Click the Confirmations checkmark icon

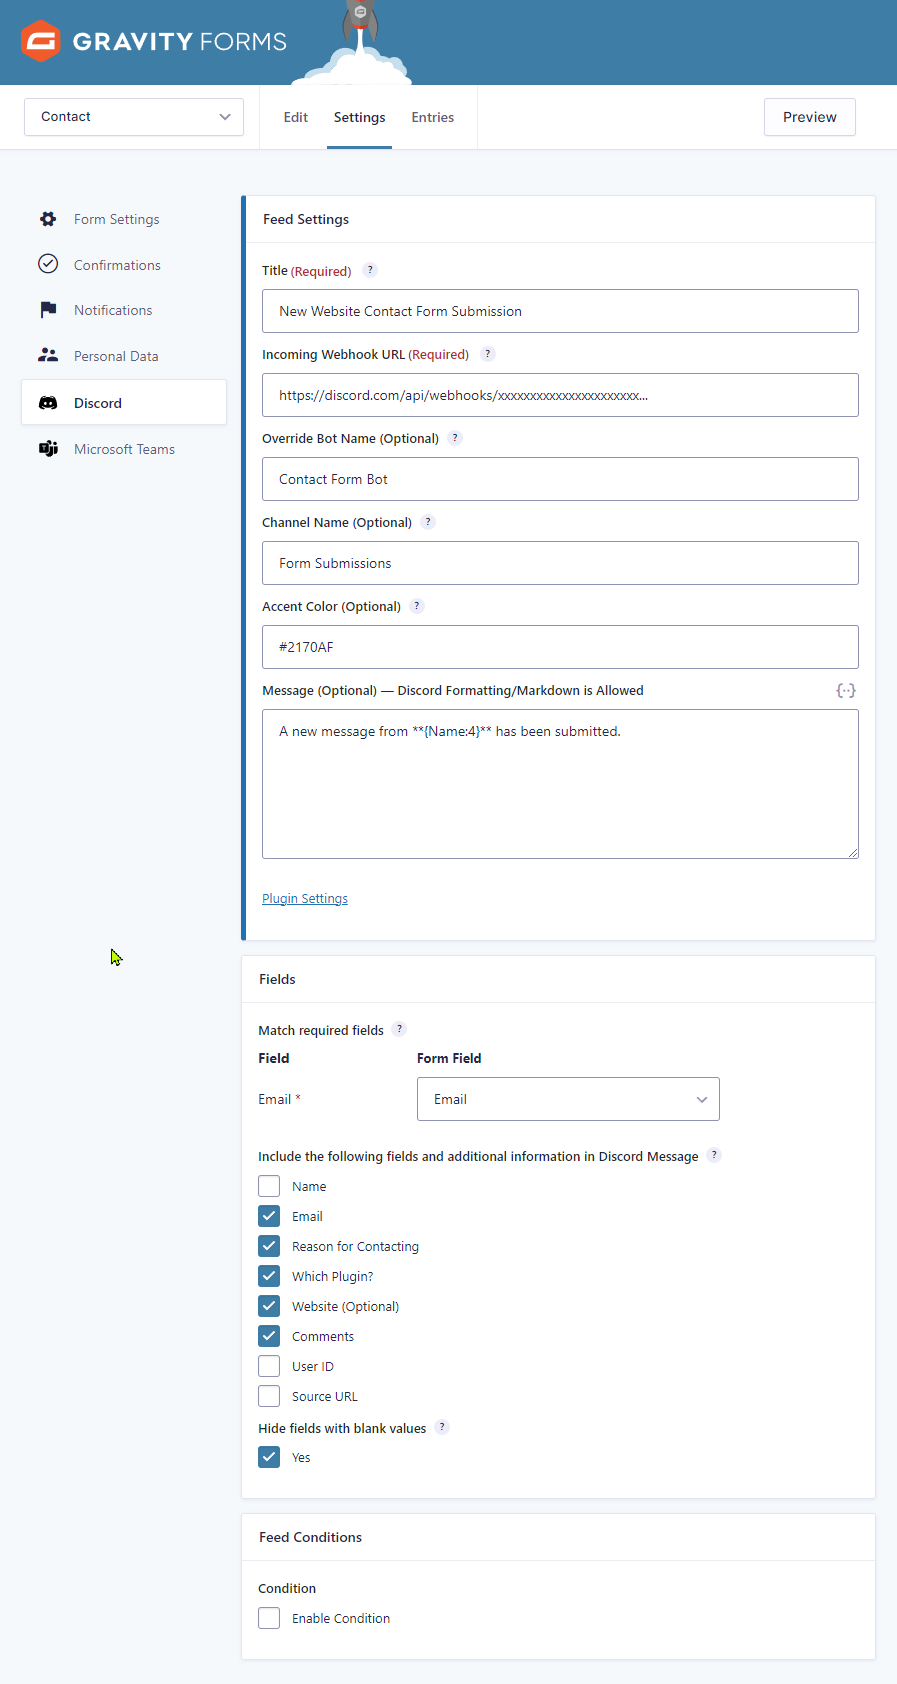pos(48,264)
